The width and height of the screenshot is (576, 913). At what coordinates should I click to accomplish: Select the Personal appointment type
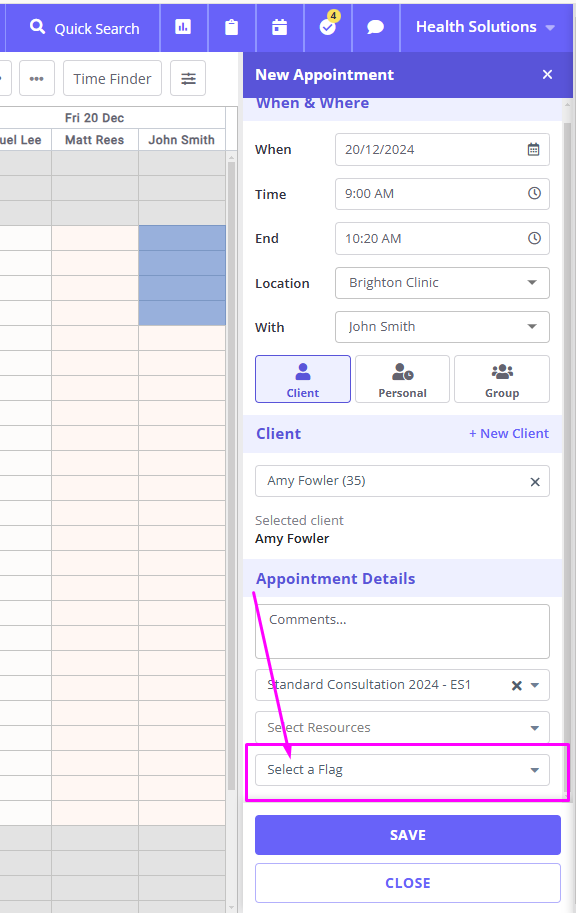tap(402, 379)
